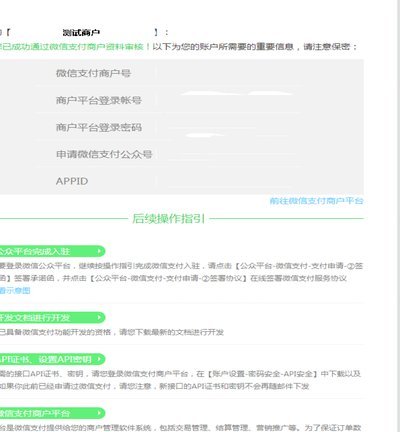Click the 新接口的API证书和密钥不会再随邮件下发 sentence
The height and width of the screenshot is (432, 400).
[x=234, y=386]
